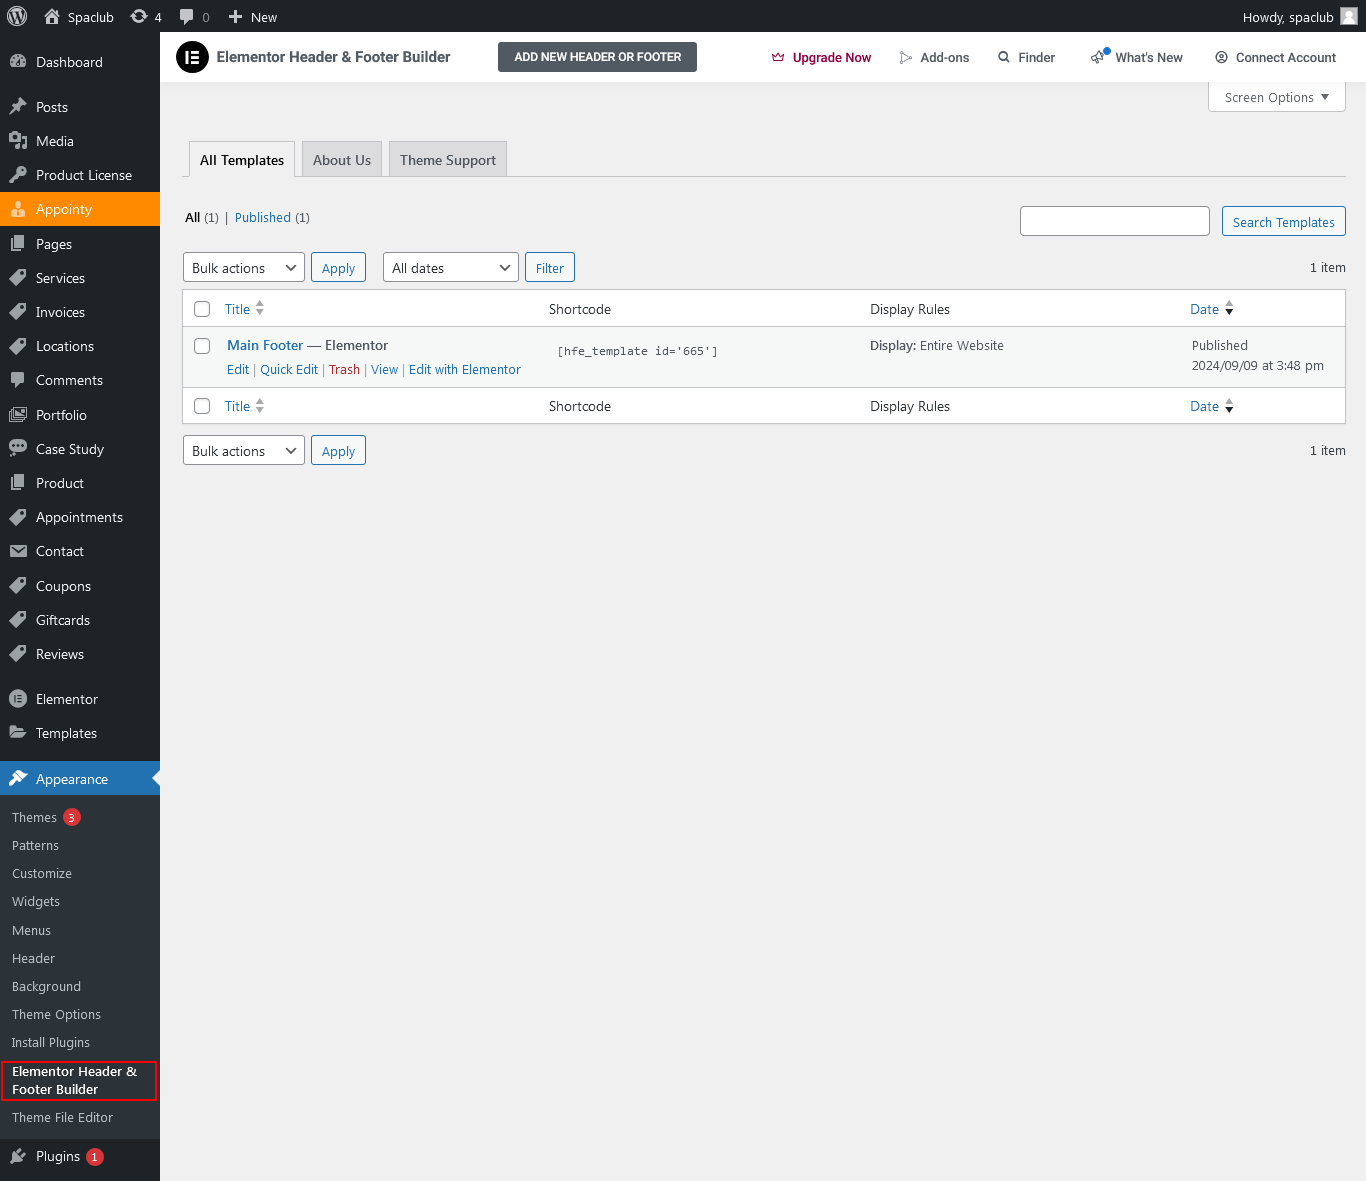
Task: Click the bottom Apply button
Action: 338,451
